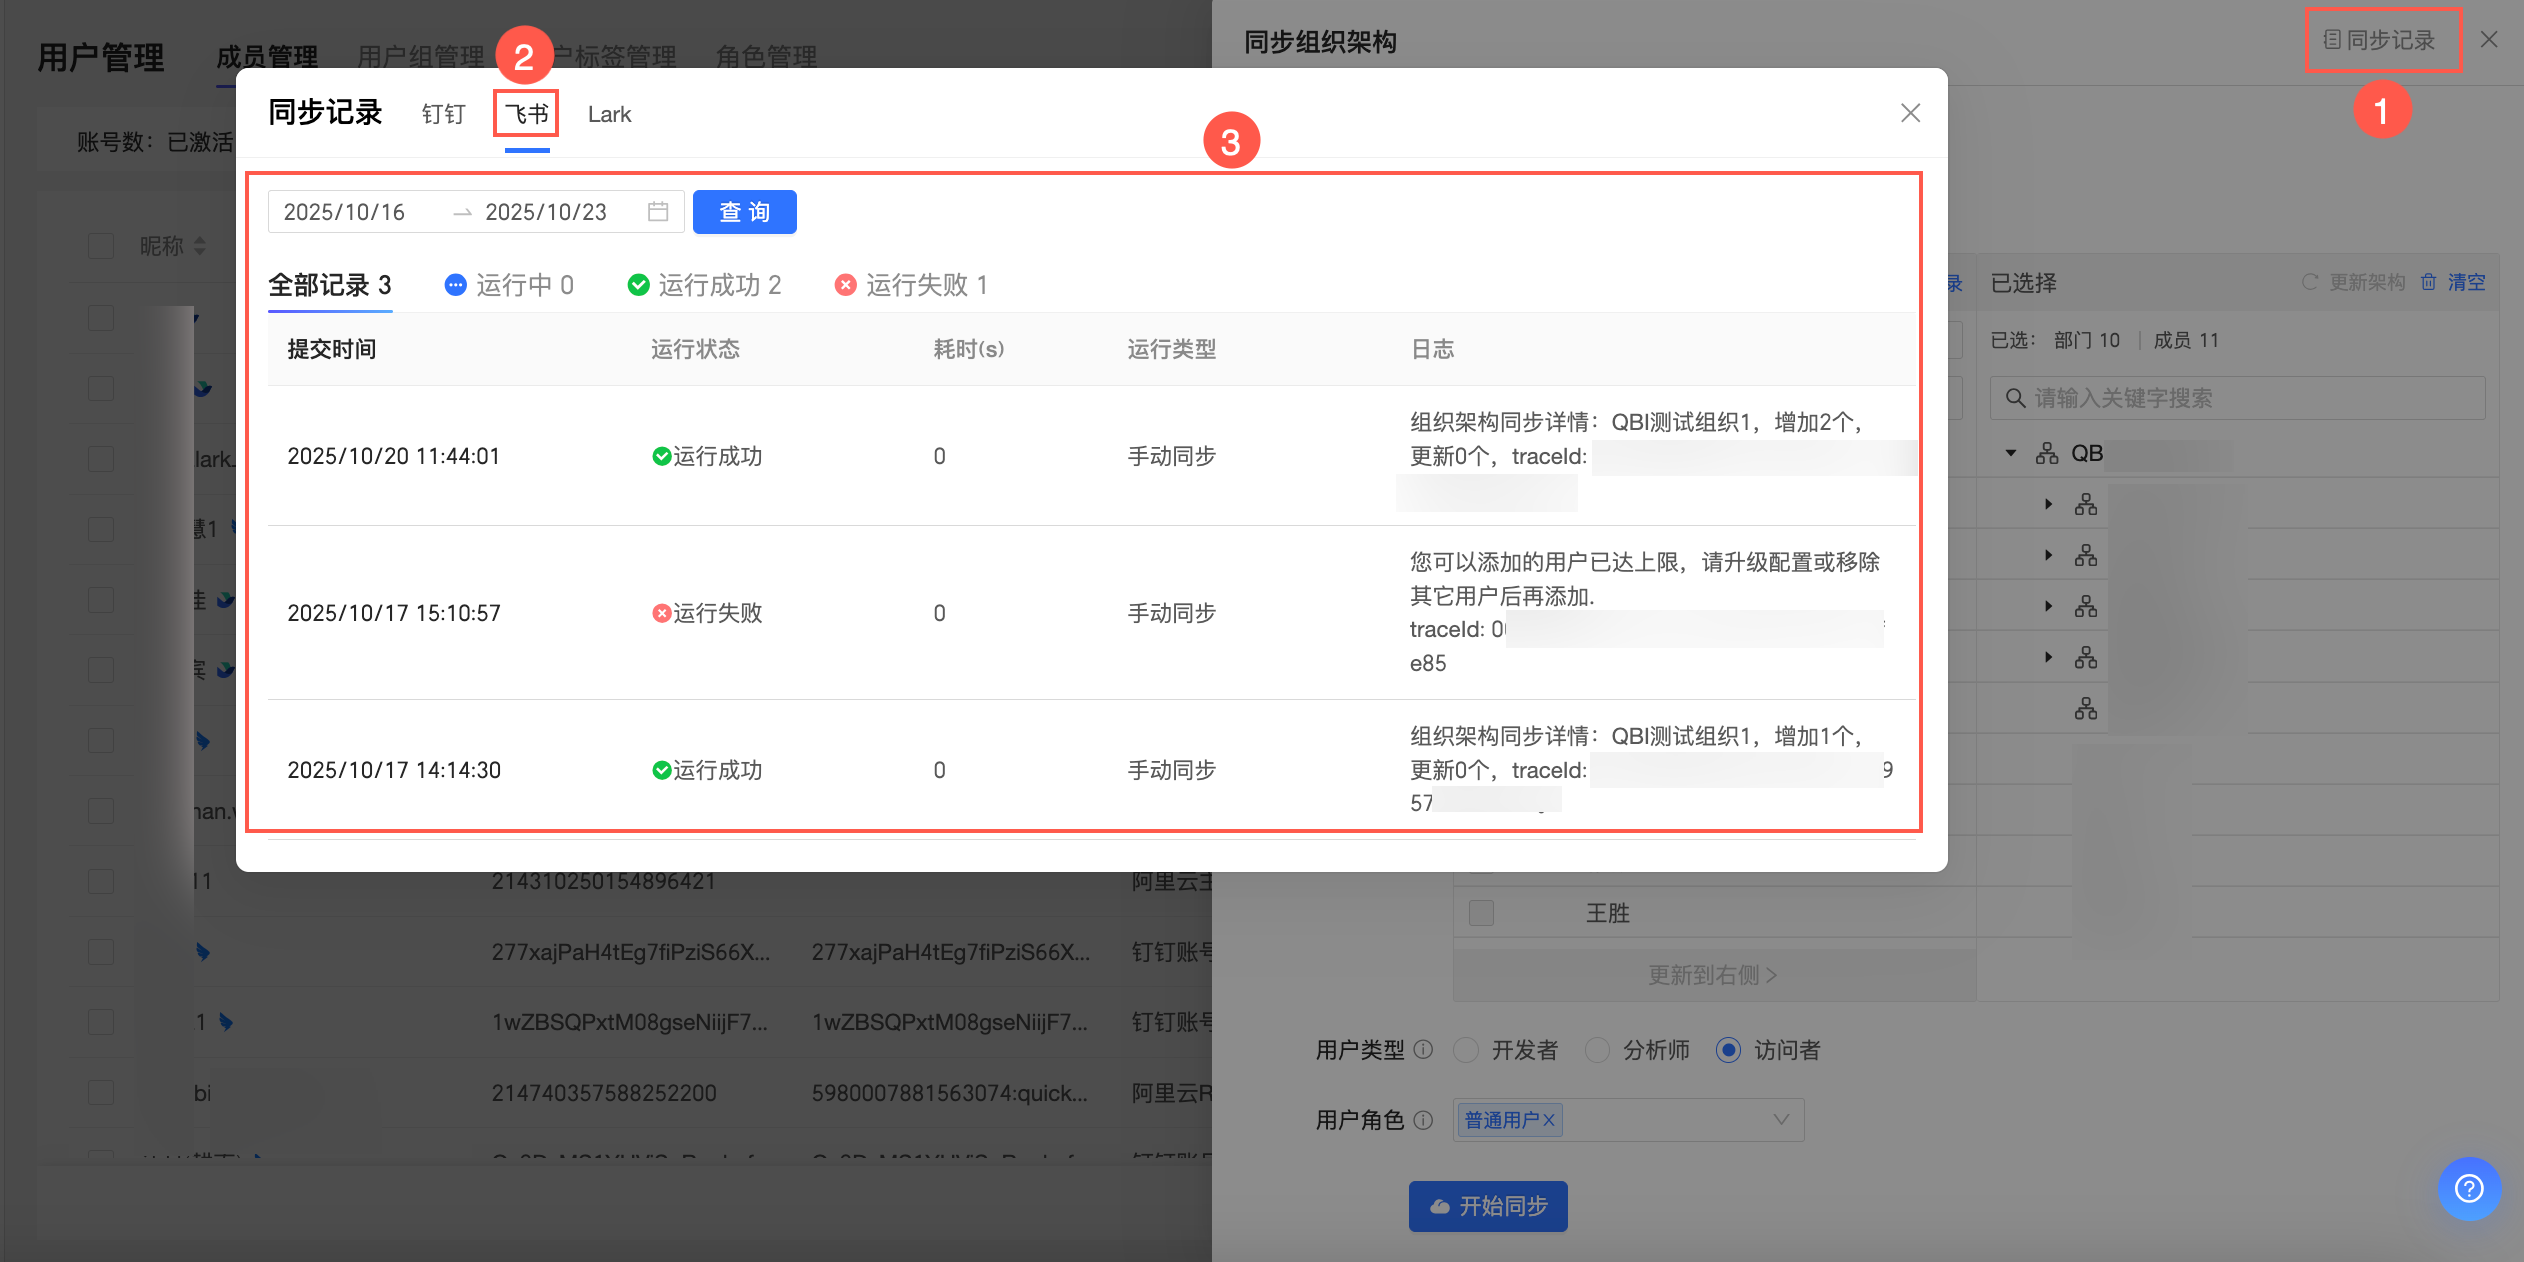Viewport: 2524px width, 1262px height.
Task: Click the help question mark floating button
Action: (2468, 1188)
